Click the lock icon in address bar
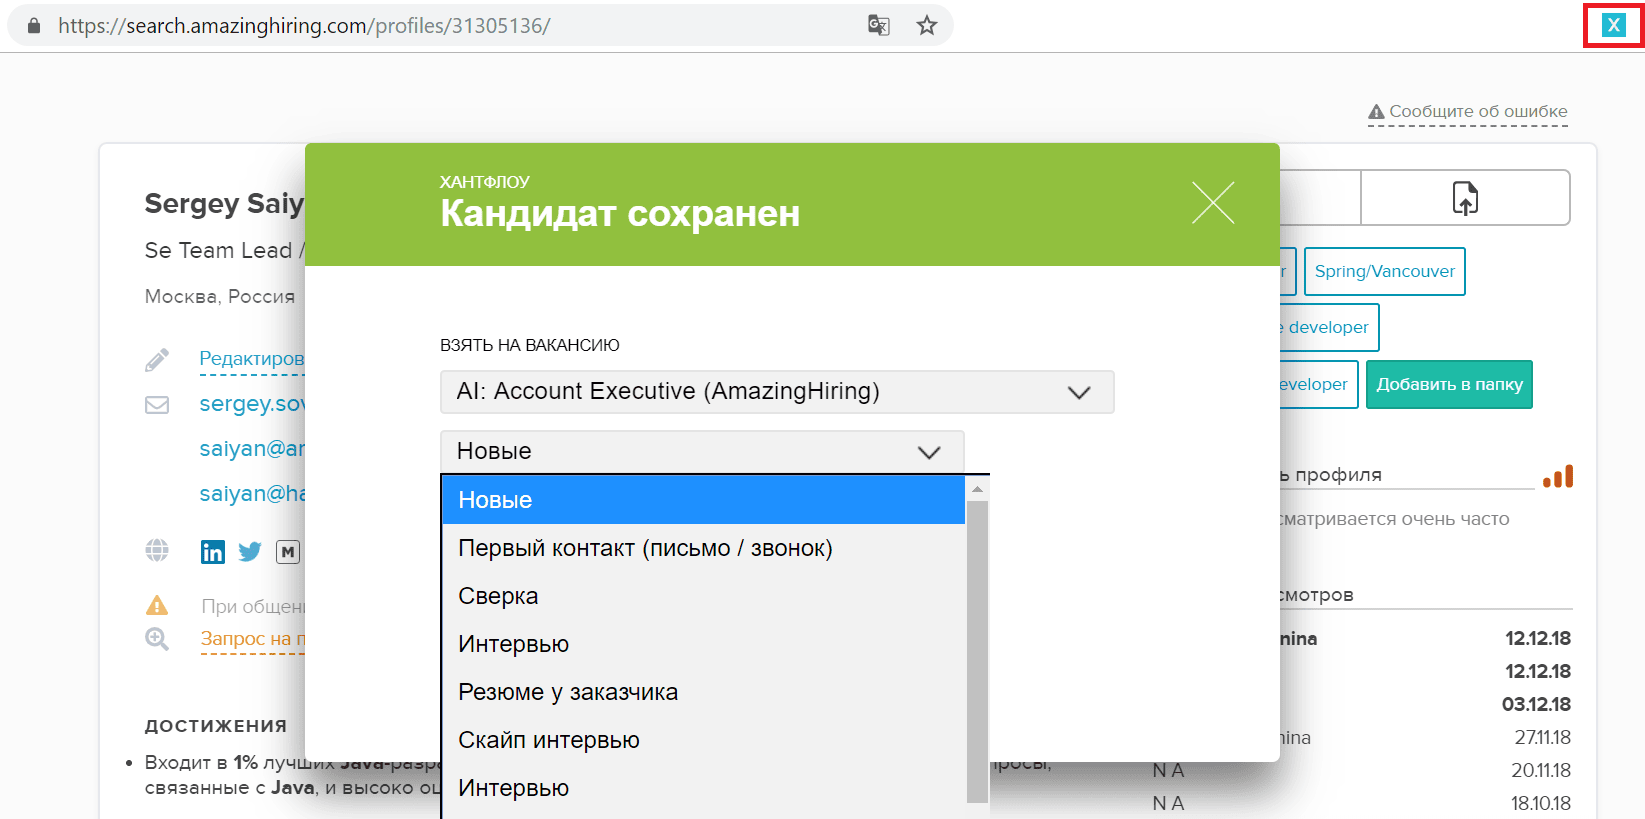The height and width of the screenshot is (819, 1645). (34, 26)
